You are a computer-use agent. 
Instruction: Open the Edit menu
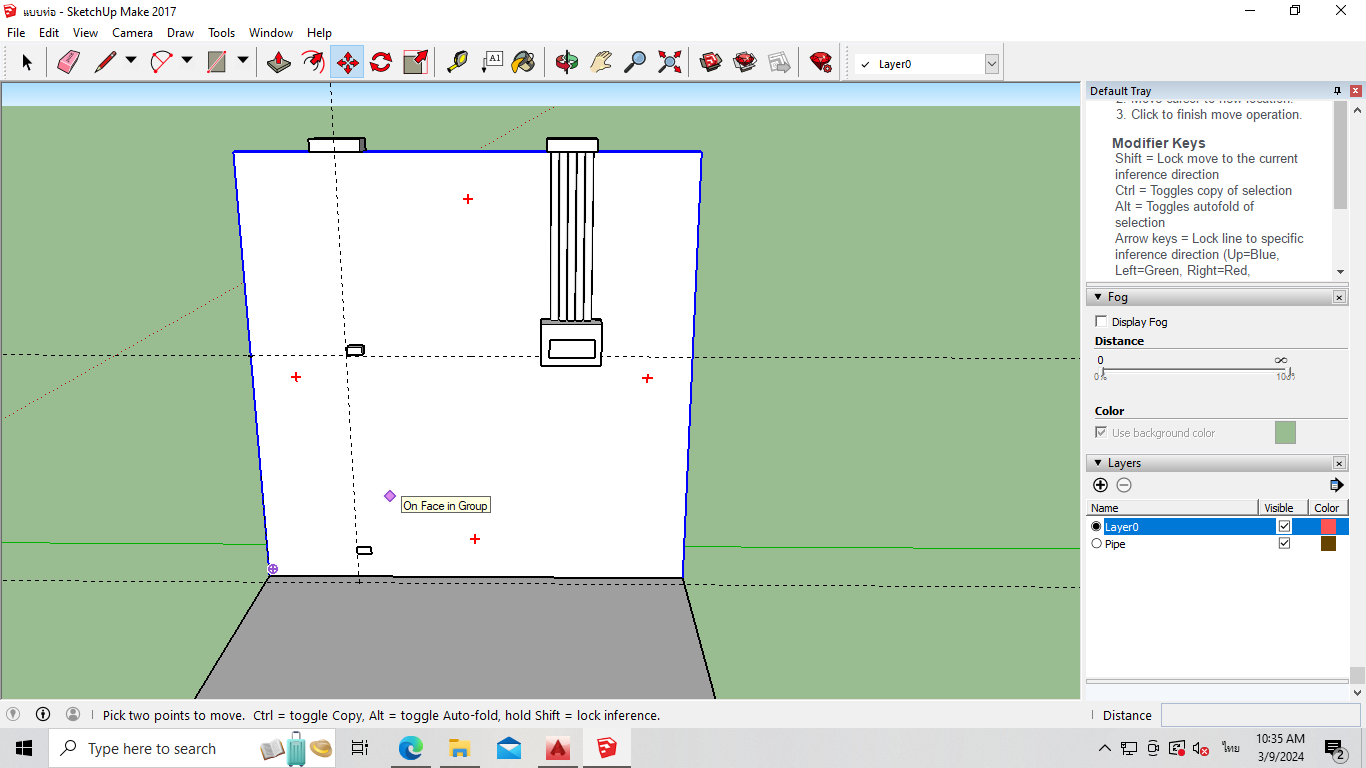click(49, 32)
